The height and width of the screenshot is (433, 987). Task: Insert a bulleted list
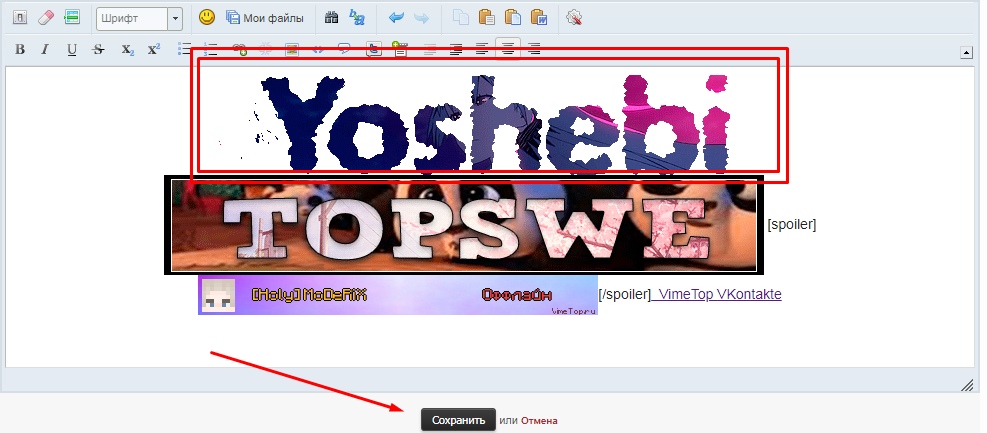[x=184, y=49]
